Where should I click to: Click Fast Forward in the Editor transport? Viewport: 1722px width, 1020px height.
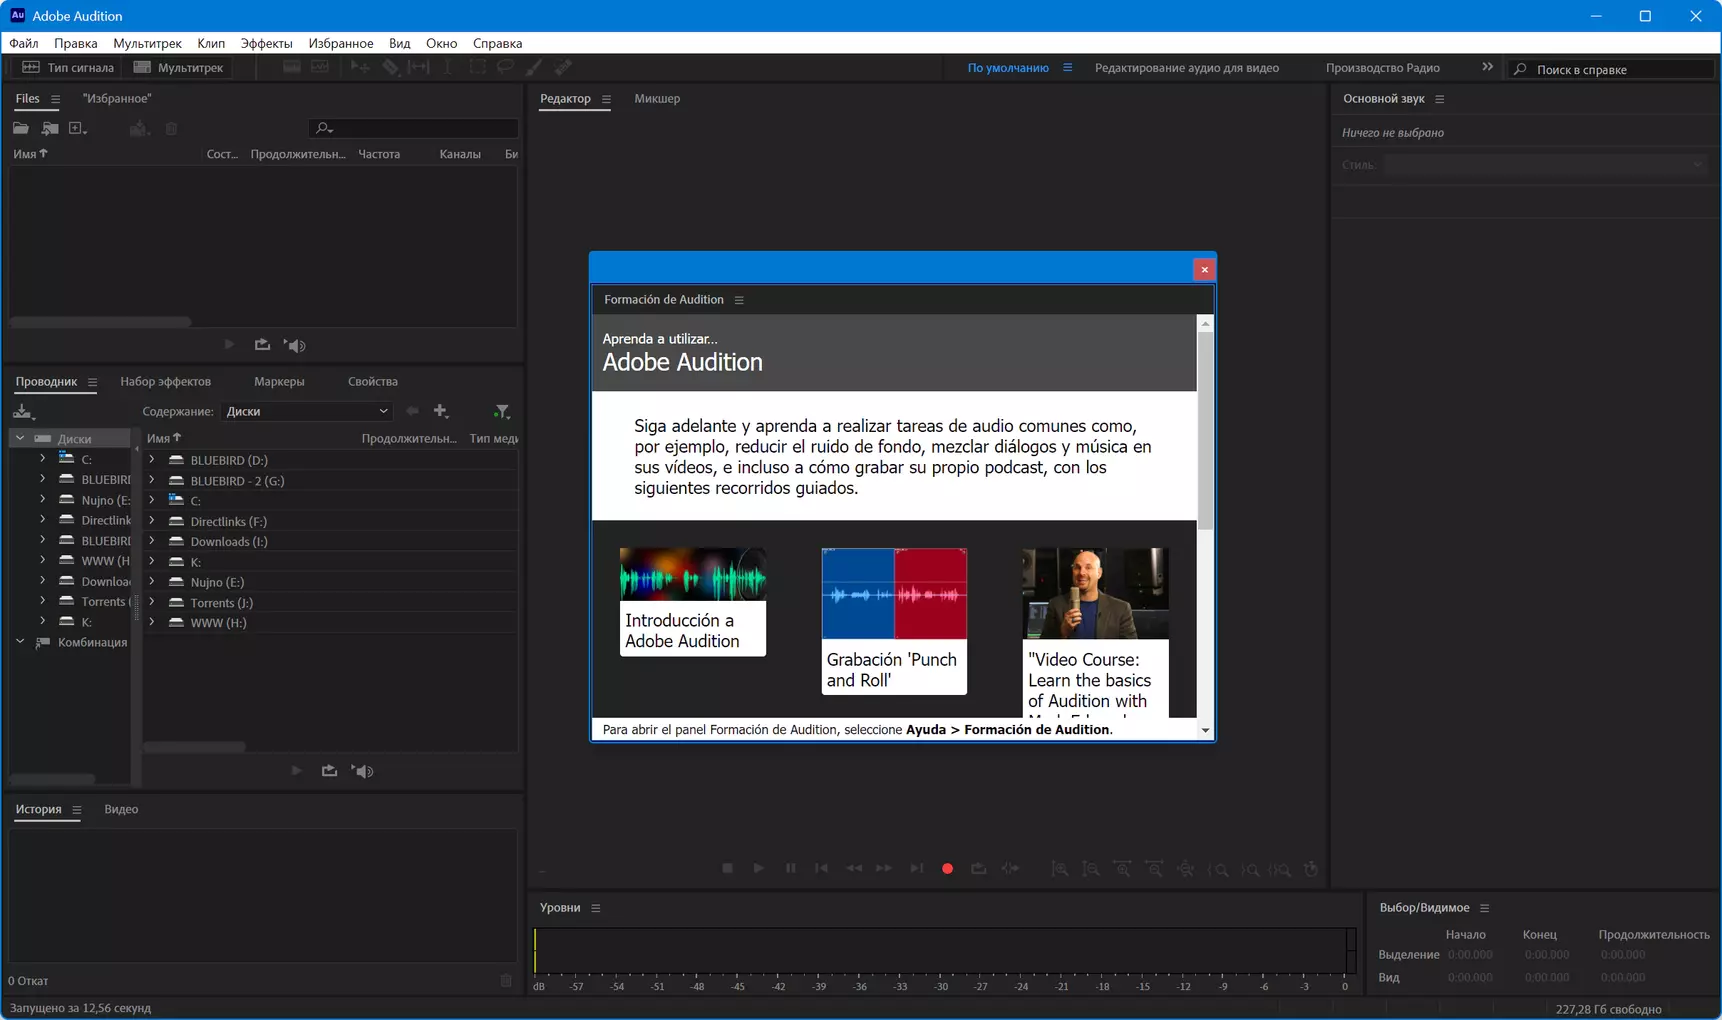pyautogui.click(x=884, y=868)
